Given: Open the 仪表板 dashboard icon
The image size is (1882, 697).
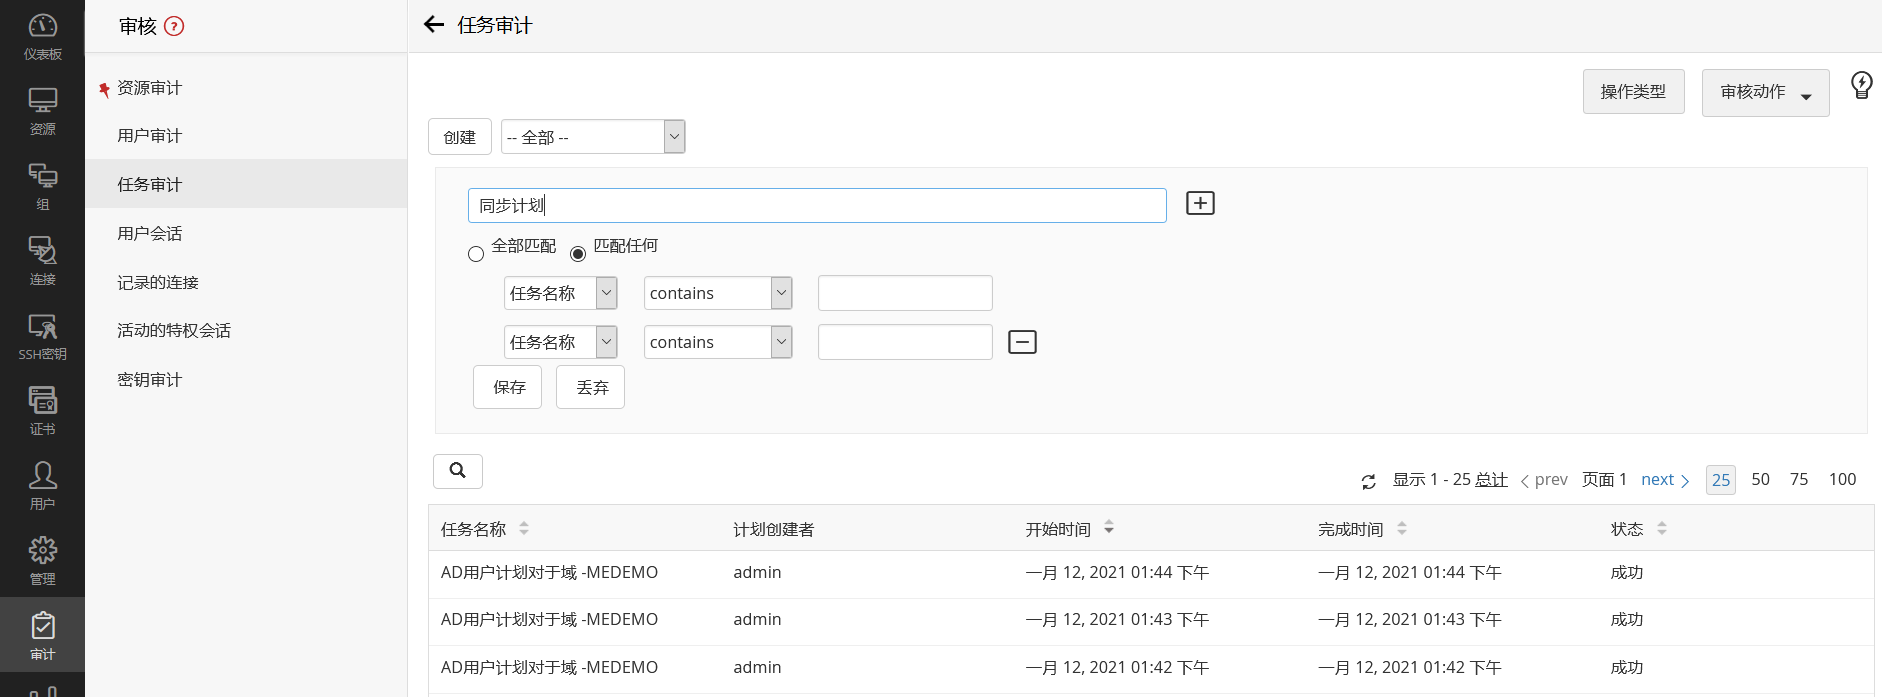Looking at the screenshot, I should pyautogui.click(x=42, y=36).
